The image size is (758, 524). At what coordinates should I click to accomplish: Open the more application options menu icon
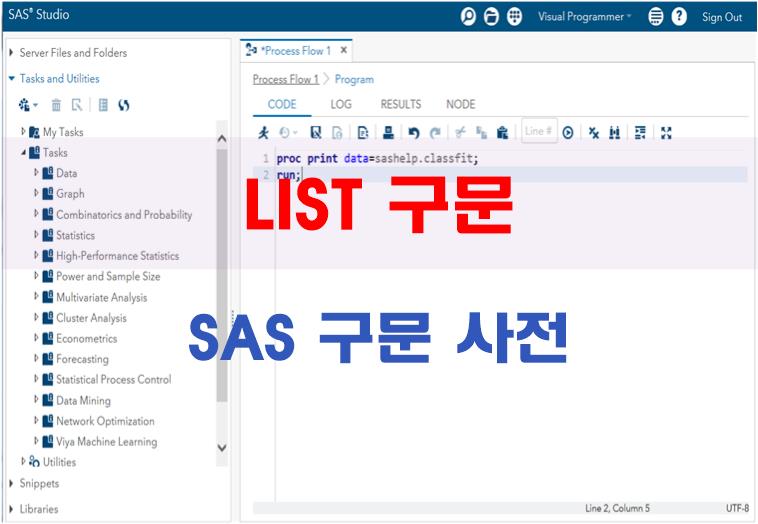coord(656,17)
